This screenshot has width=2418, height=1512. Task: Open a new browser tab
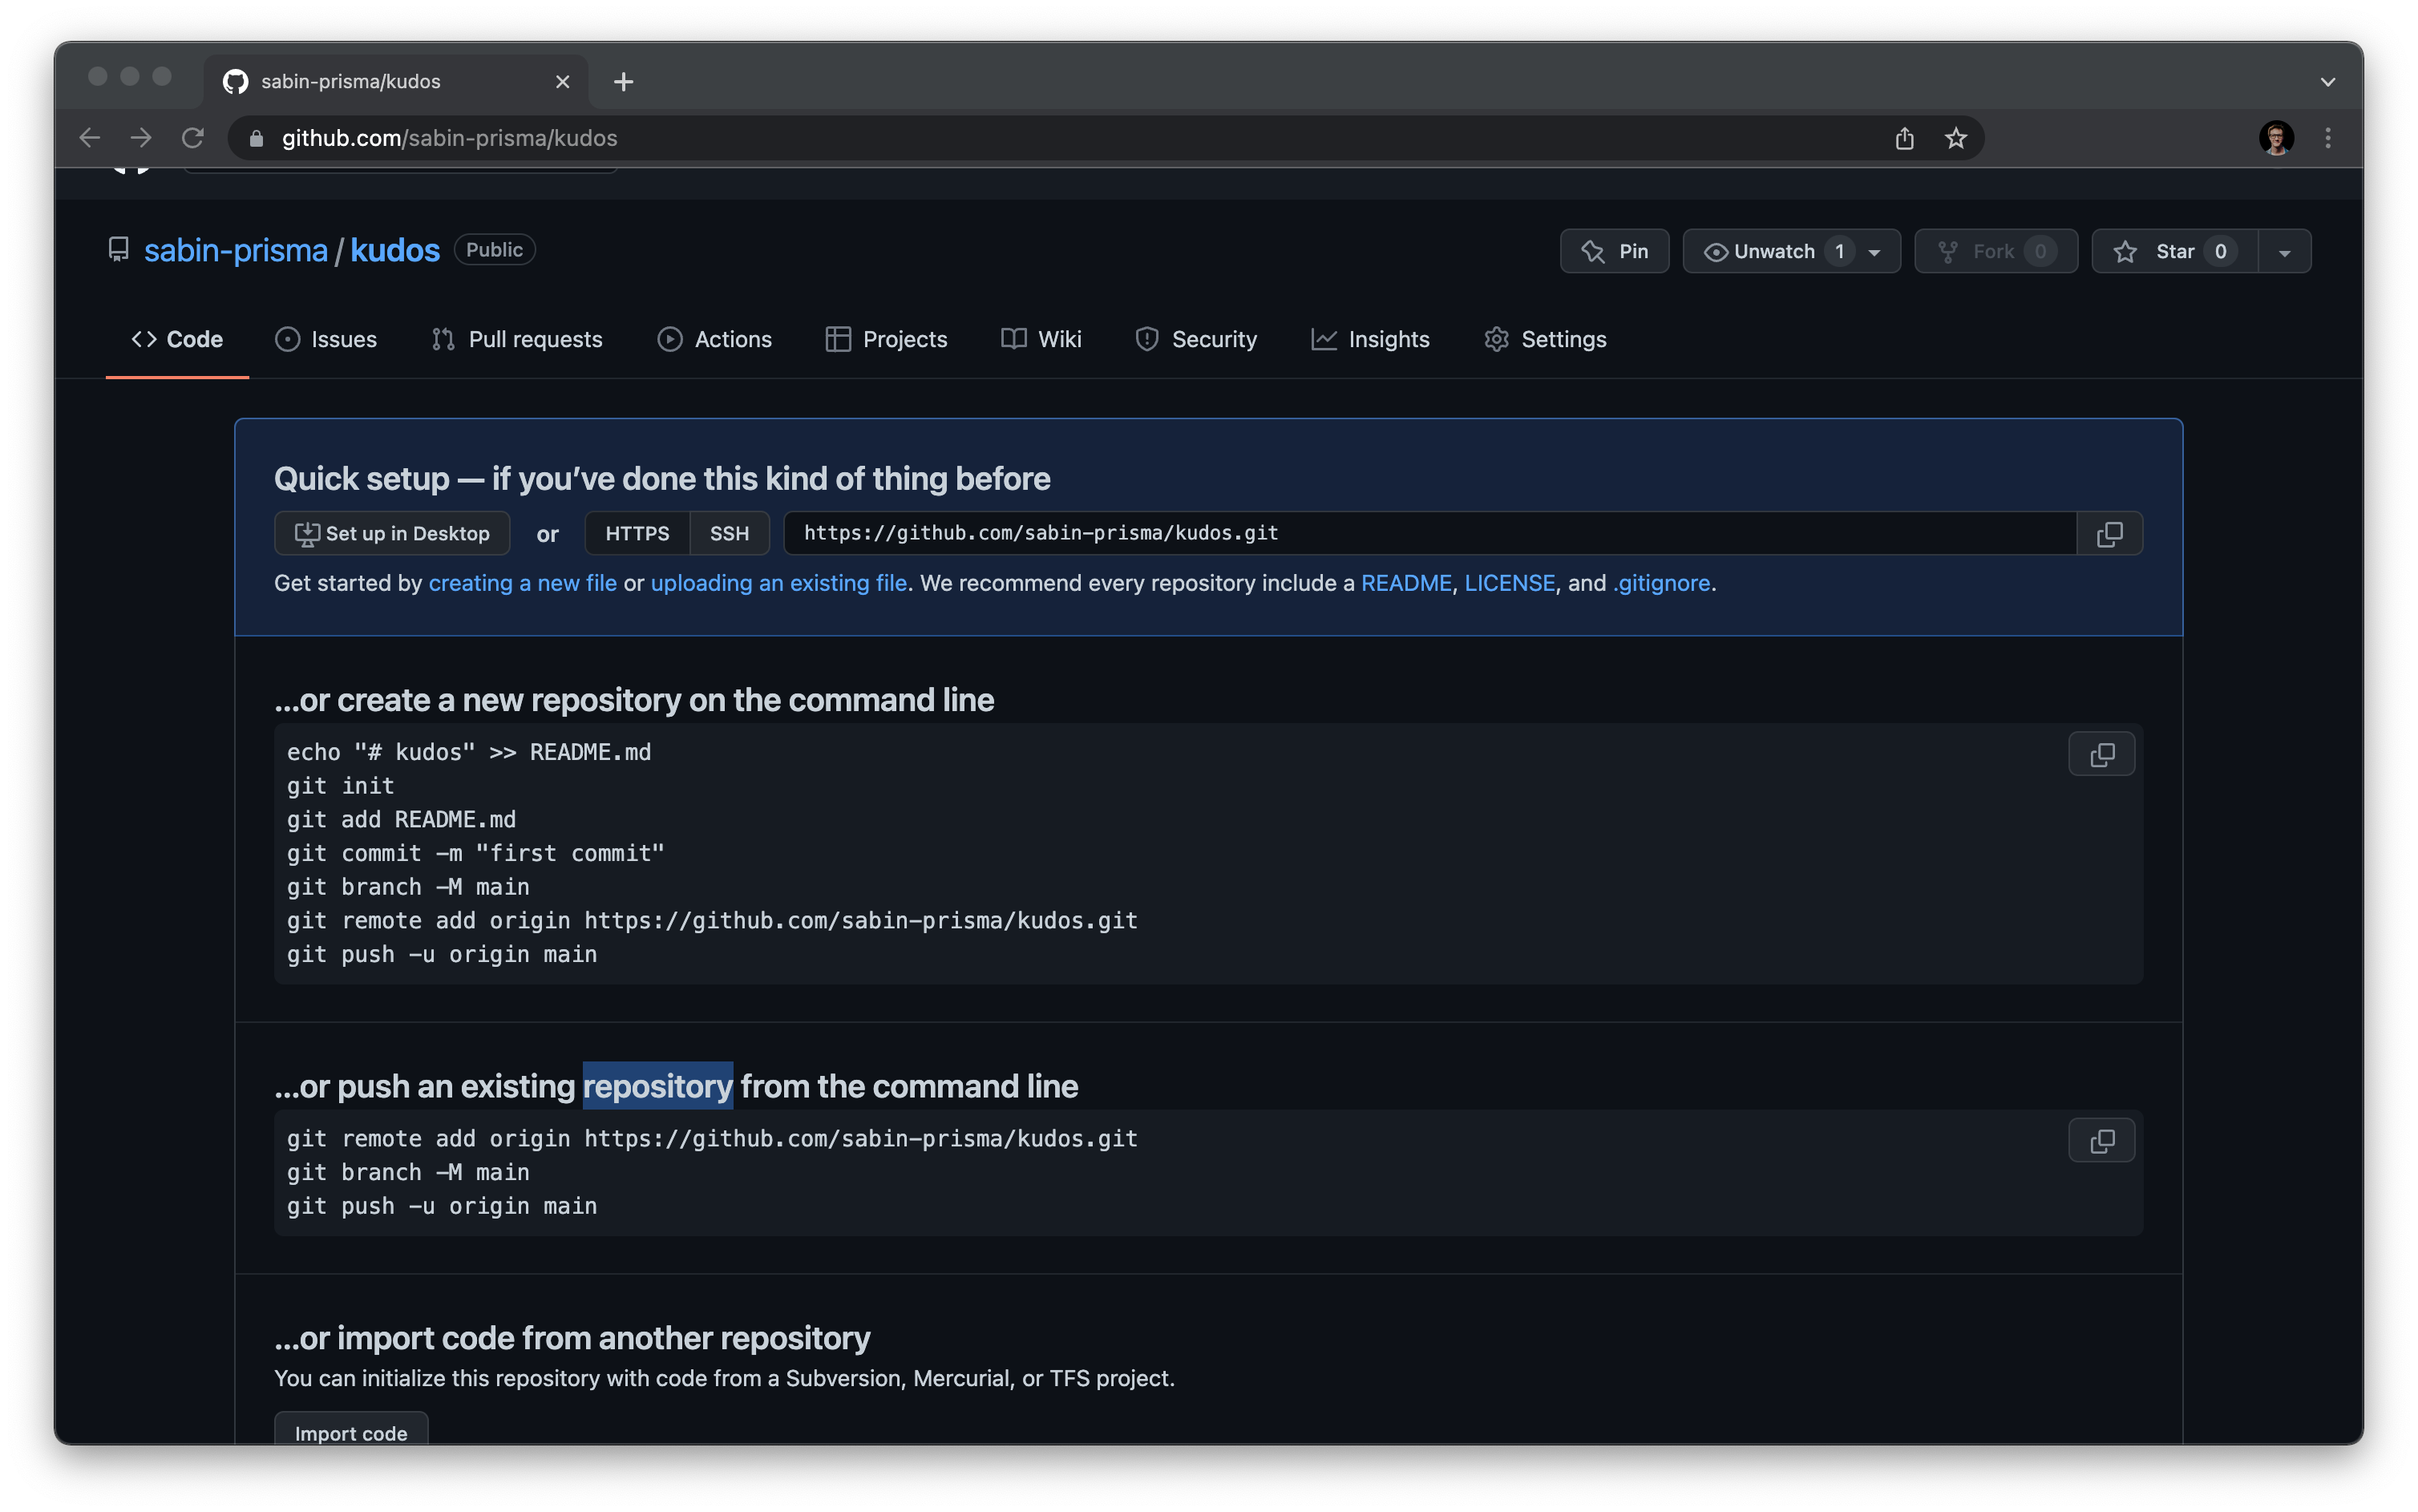click(623, 82)
